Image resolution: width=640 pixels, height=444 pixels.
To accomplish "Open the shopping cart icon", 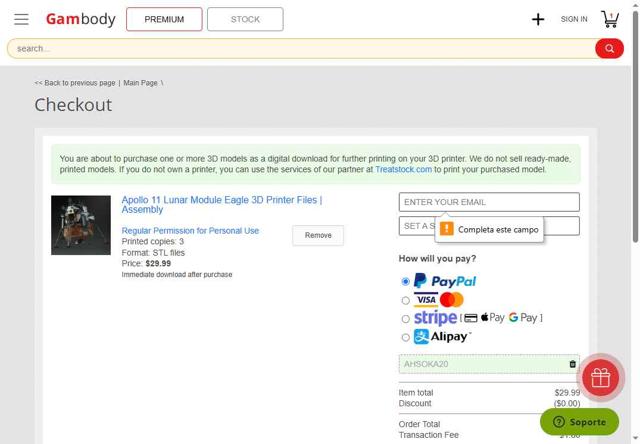I will (x=610, y=19).
